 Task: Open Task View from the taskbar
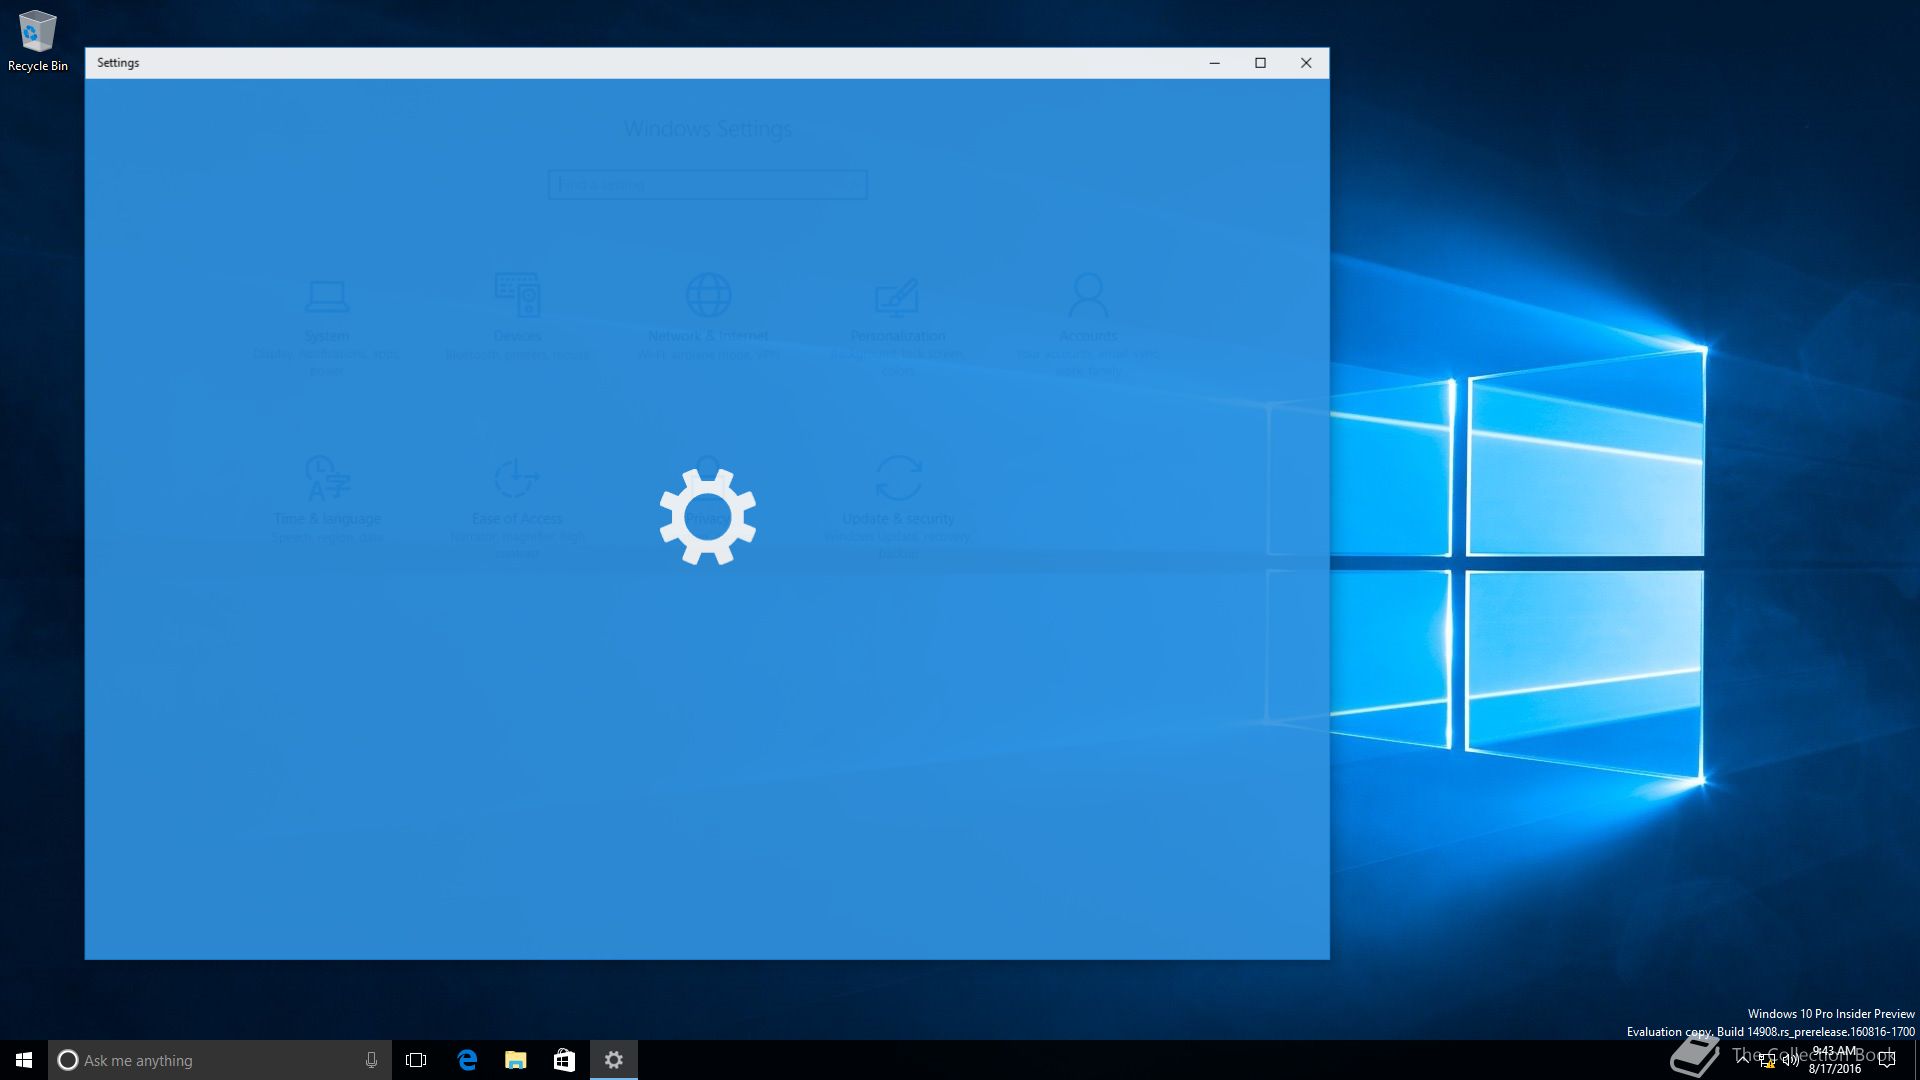416,1060
